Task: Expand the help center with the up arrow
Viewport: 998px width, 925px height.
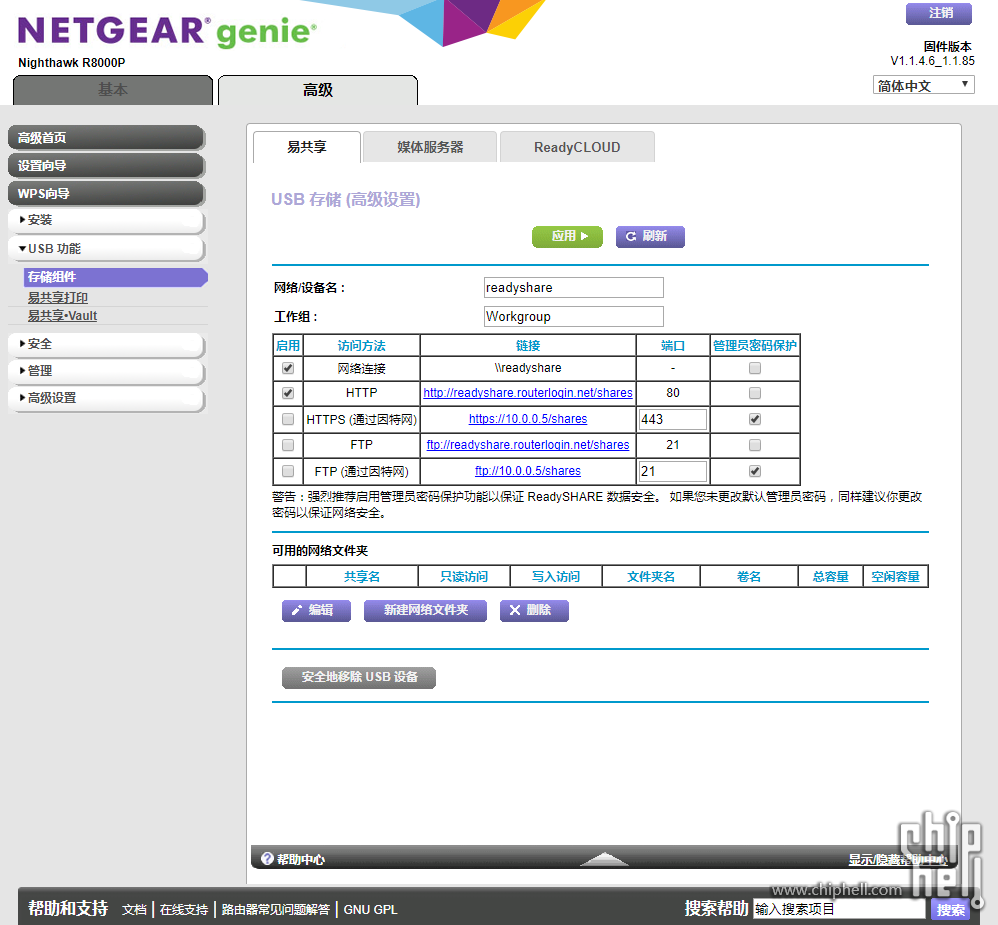Action: 604,859
